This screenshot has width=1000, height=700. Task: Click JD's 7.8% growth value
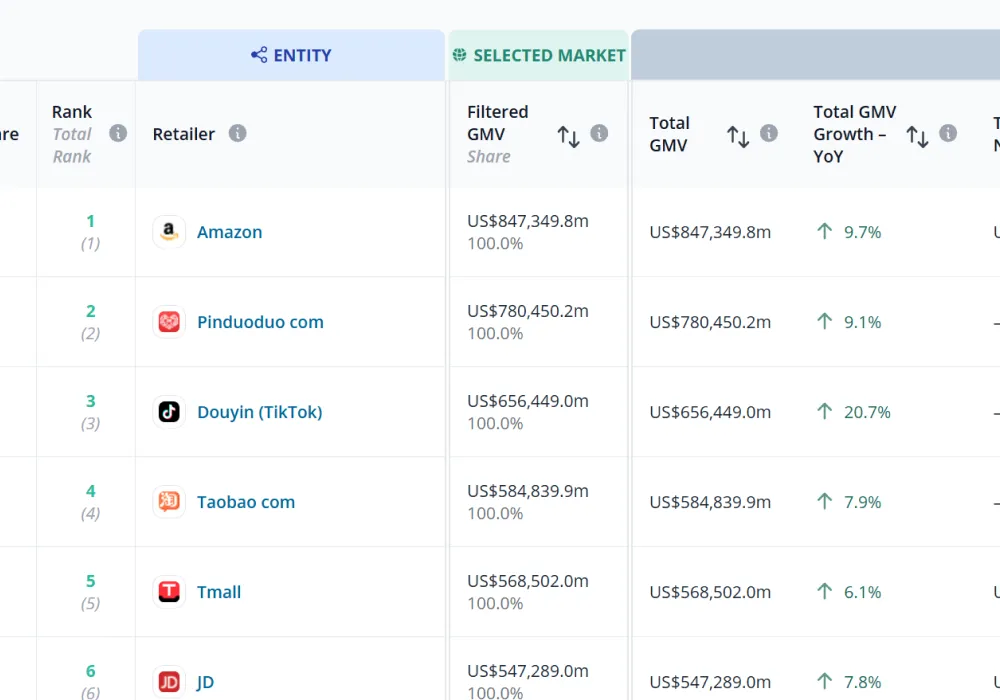[x=862, y=682]
